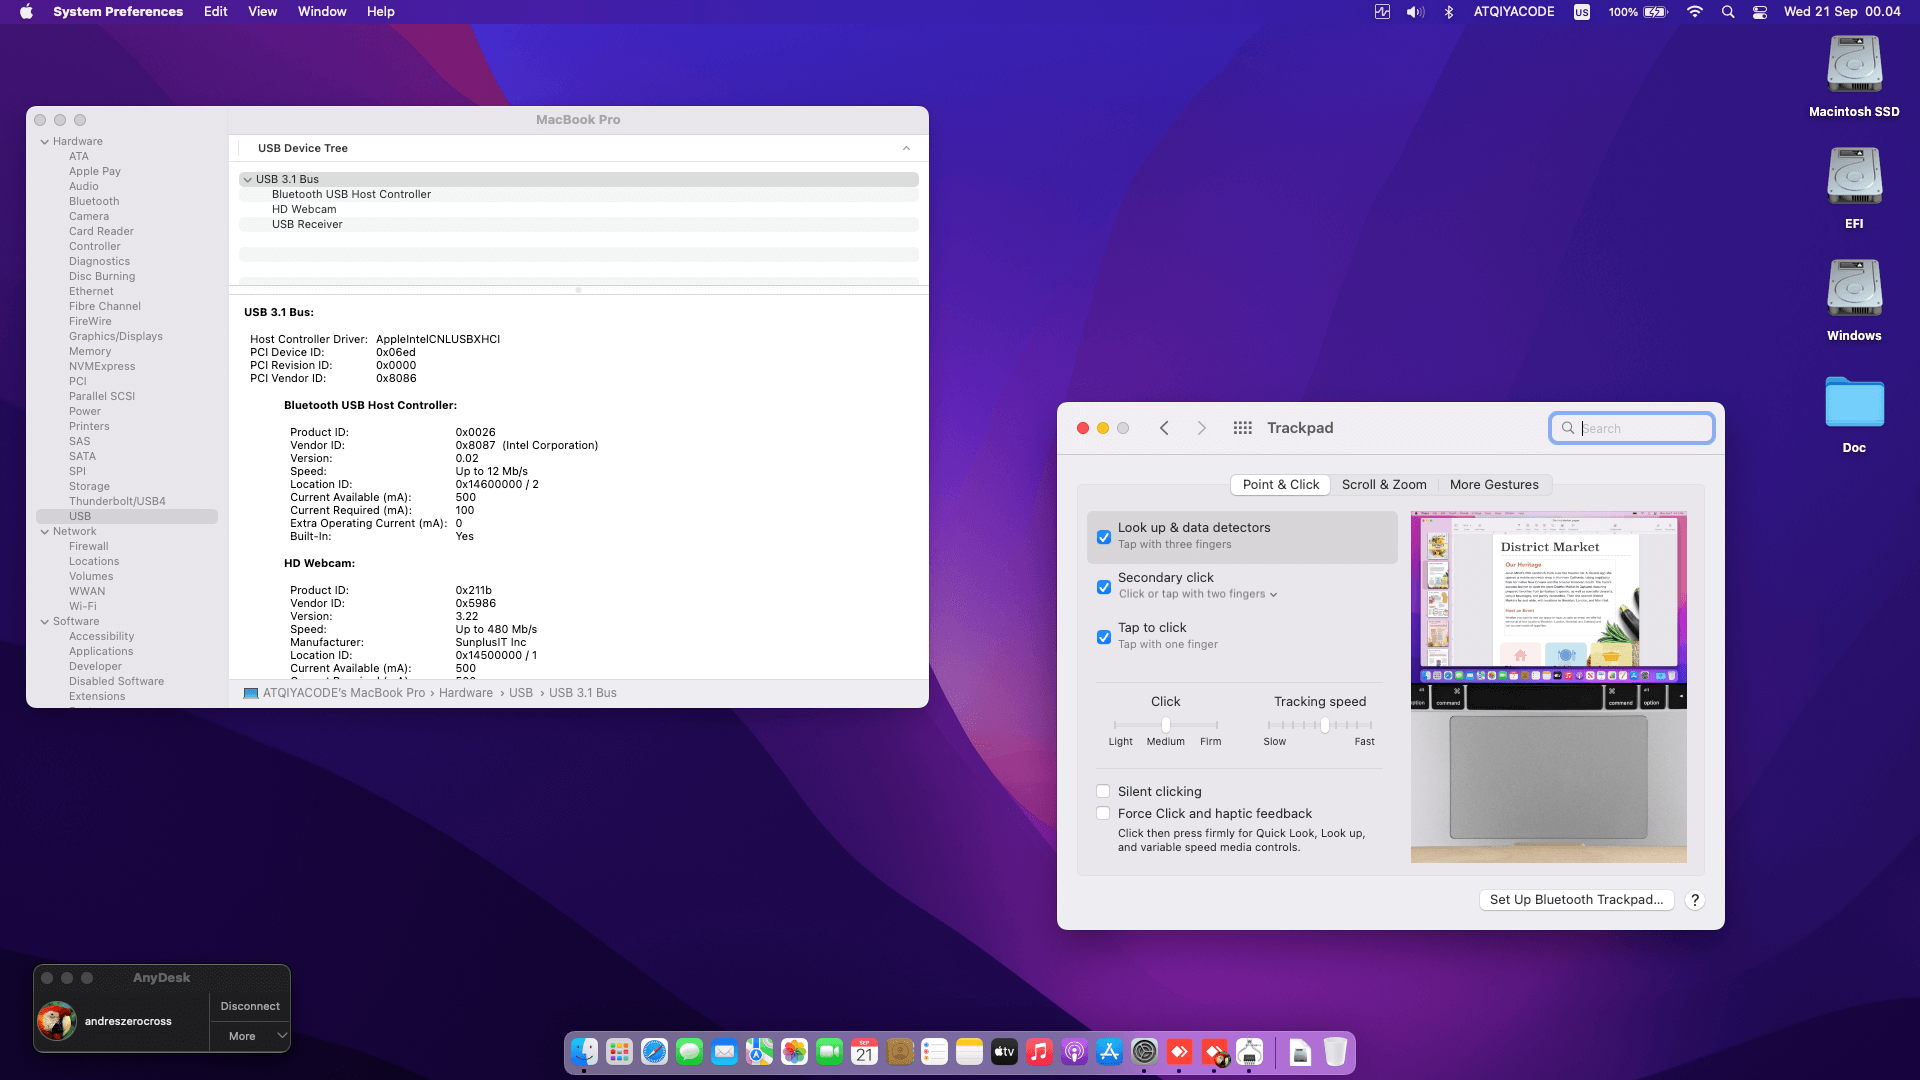Open Podcasts from the Dock
This screenshot has width=1920, height=1080.
pos(1074,1052)
